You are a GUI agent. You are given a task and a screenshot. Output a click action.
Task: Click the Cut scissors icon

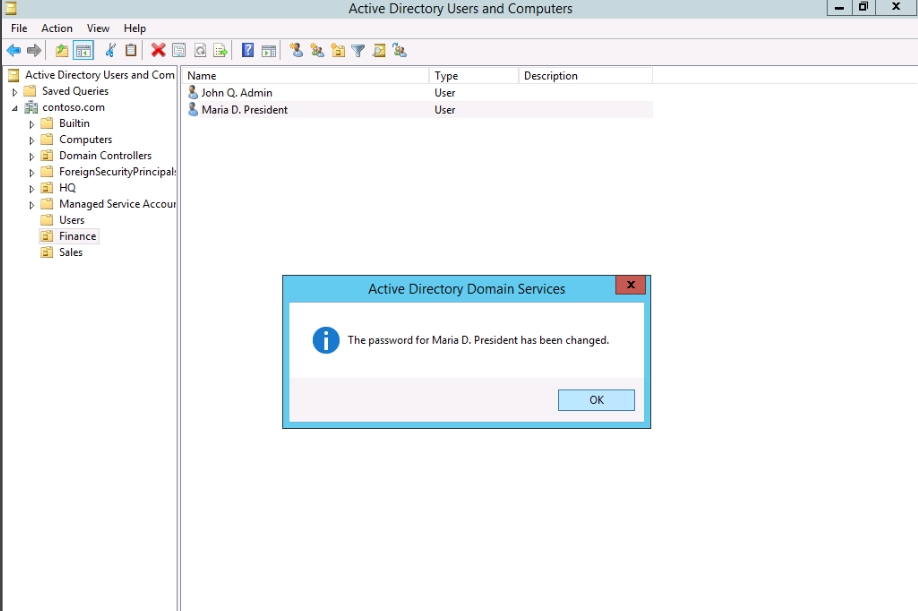tap(111, 50)
